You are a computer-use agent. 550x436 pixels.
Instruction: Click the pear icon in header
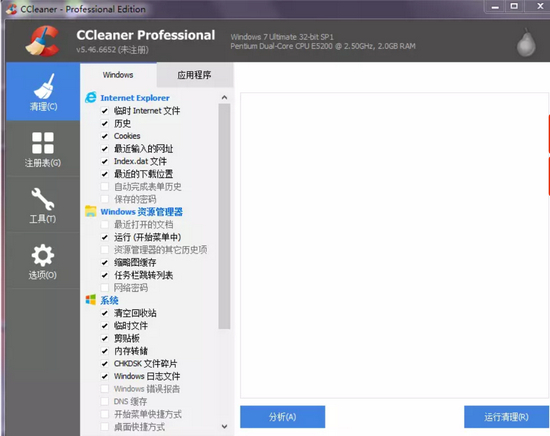(x=526, y=42)
